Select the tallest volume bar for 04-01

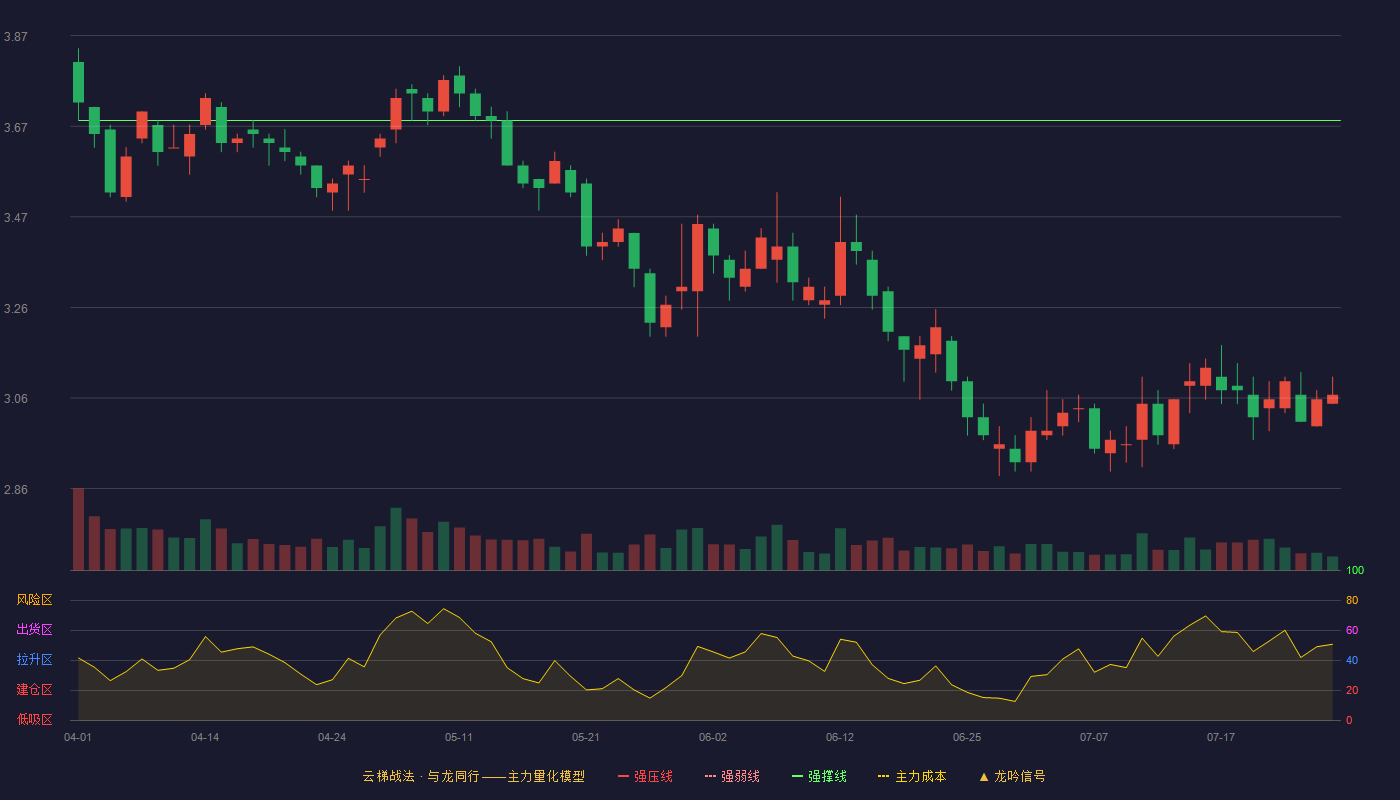click(78, 529)
